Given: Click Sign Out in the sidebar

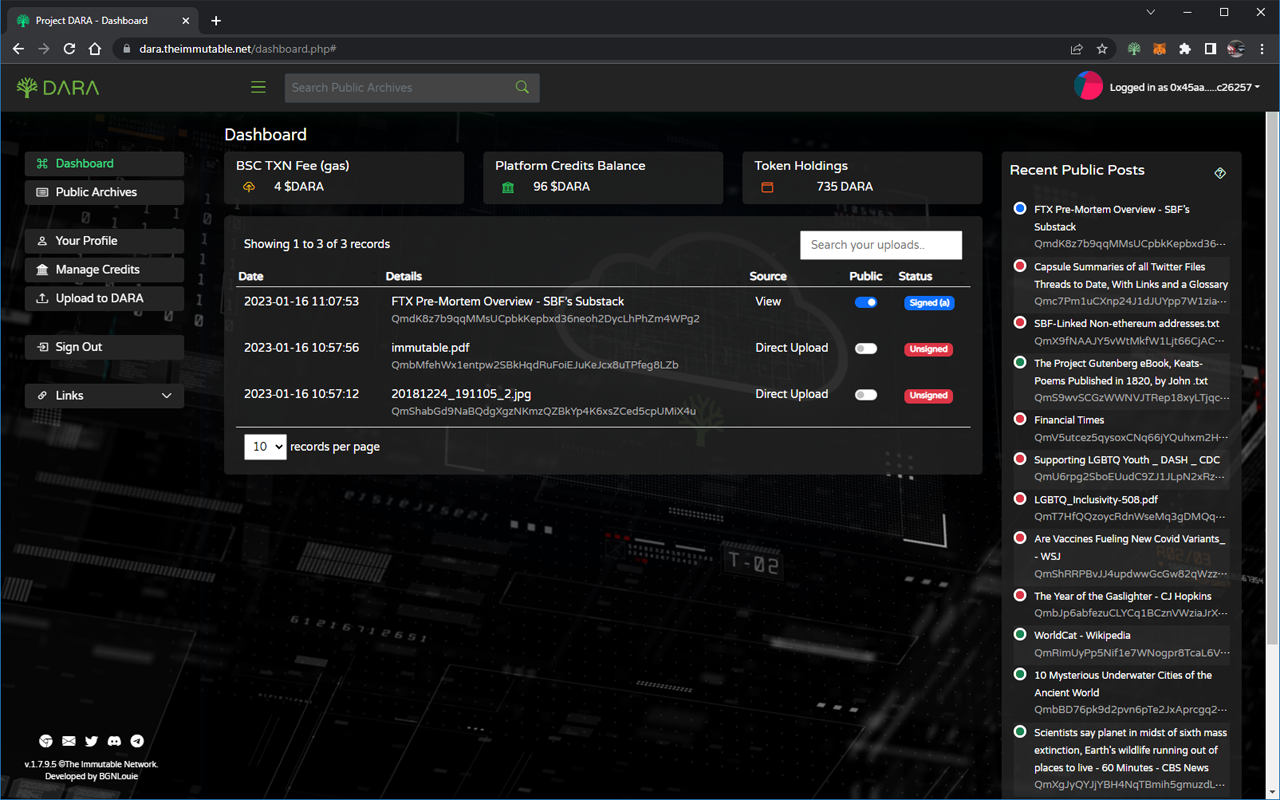Looking at the screenshot, I should pyautogui.click(x=104, y=347).
